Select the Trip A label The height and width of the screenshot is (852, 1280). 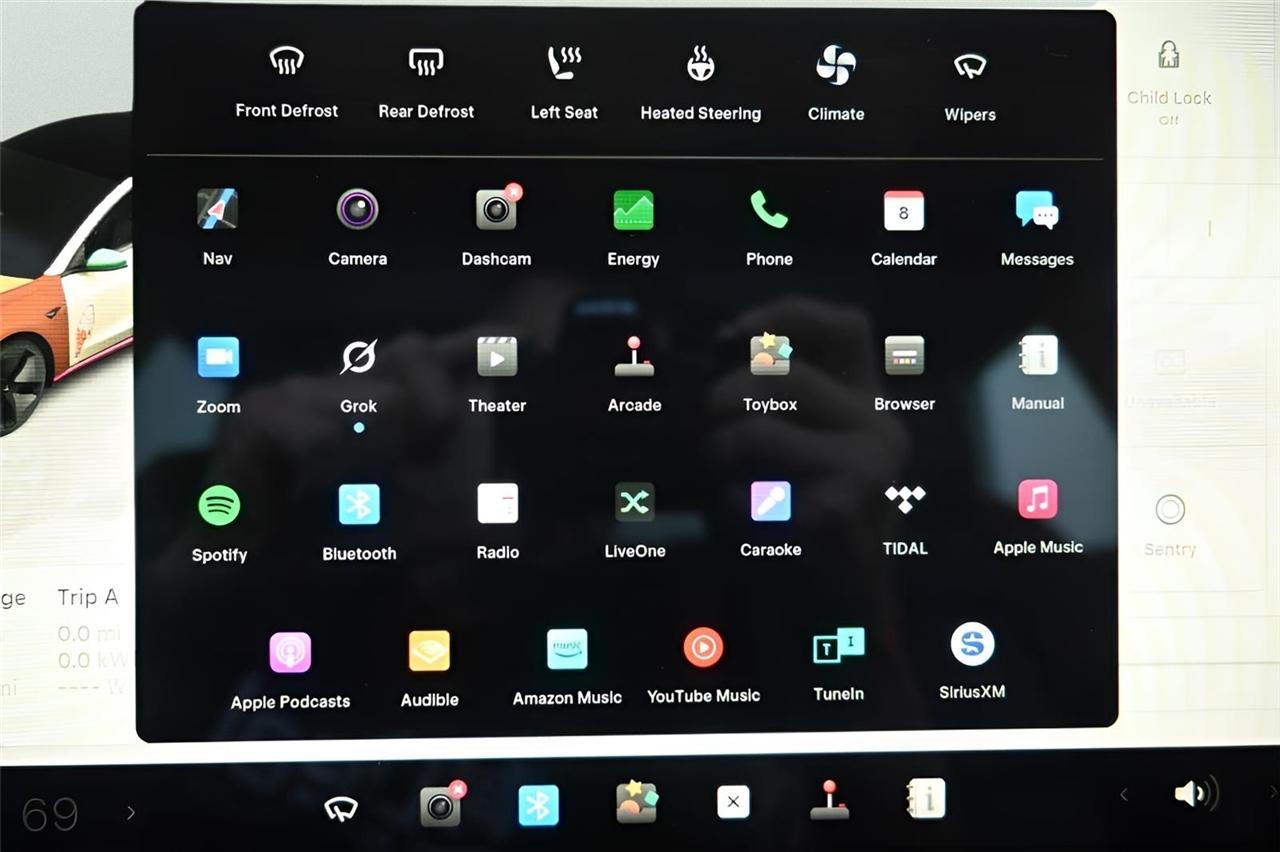click(x=88, y=597)
